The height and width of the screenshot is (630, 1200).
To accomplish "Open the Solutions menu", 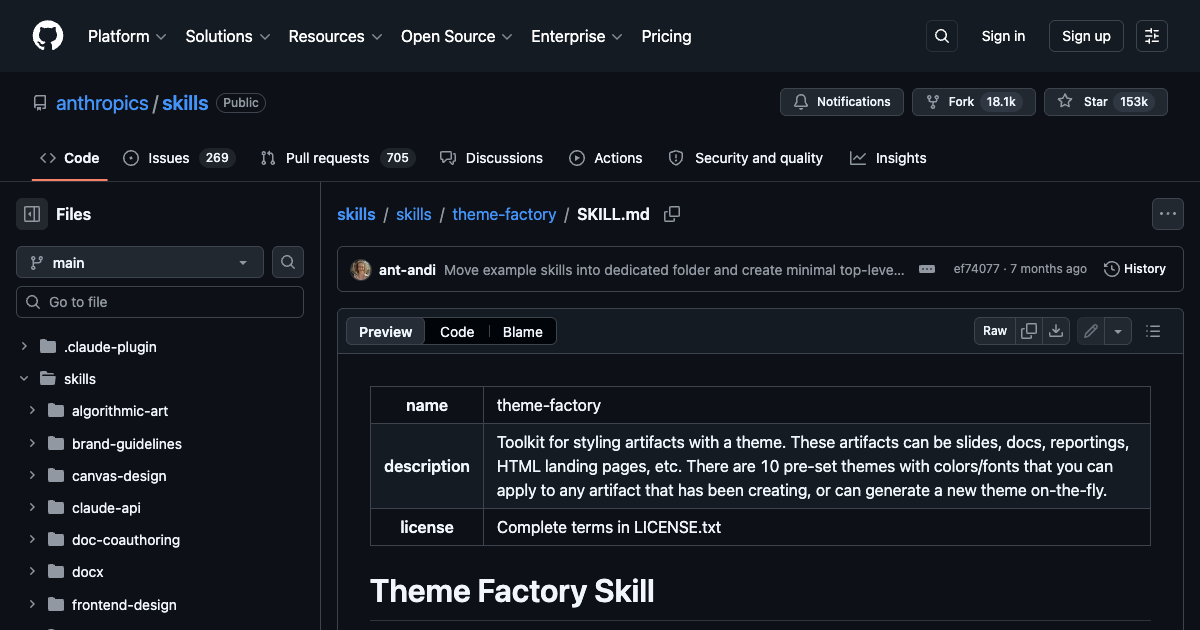I will point(228,36).
